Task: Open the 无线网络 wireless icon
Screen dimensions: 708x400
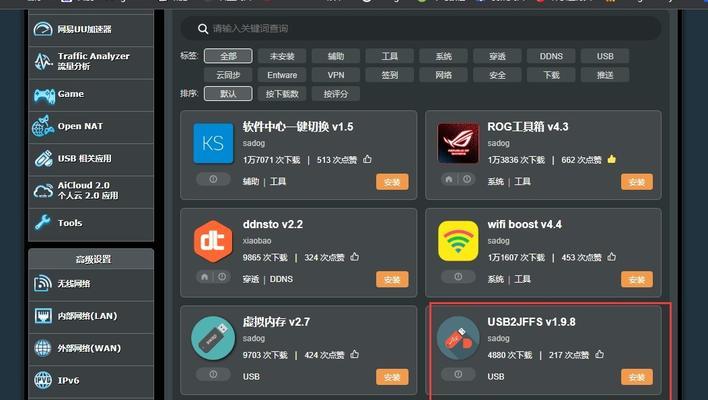Action: 42,284
